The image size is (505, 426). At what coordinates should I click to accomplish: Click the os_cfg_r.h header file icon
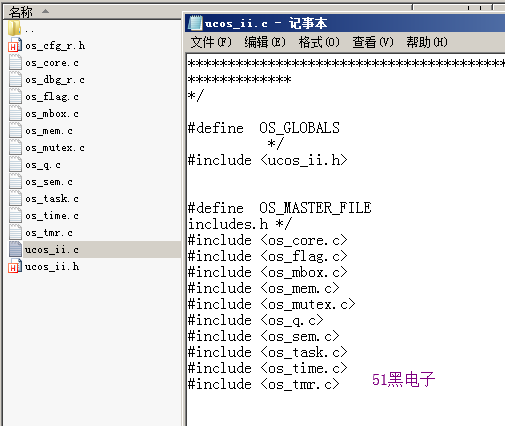(x=15, y=45)
